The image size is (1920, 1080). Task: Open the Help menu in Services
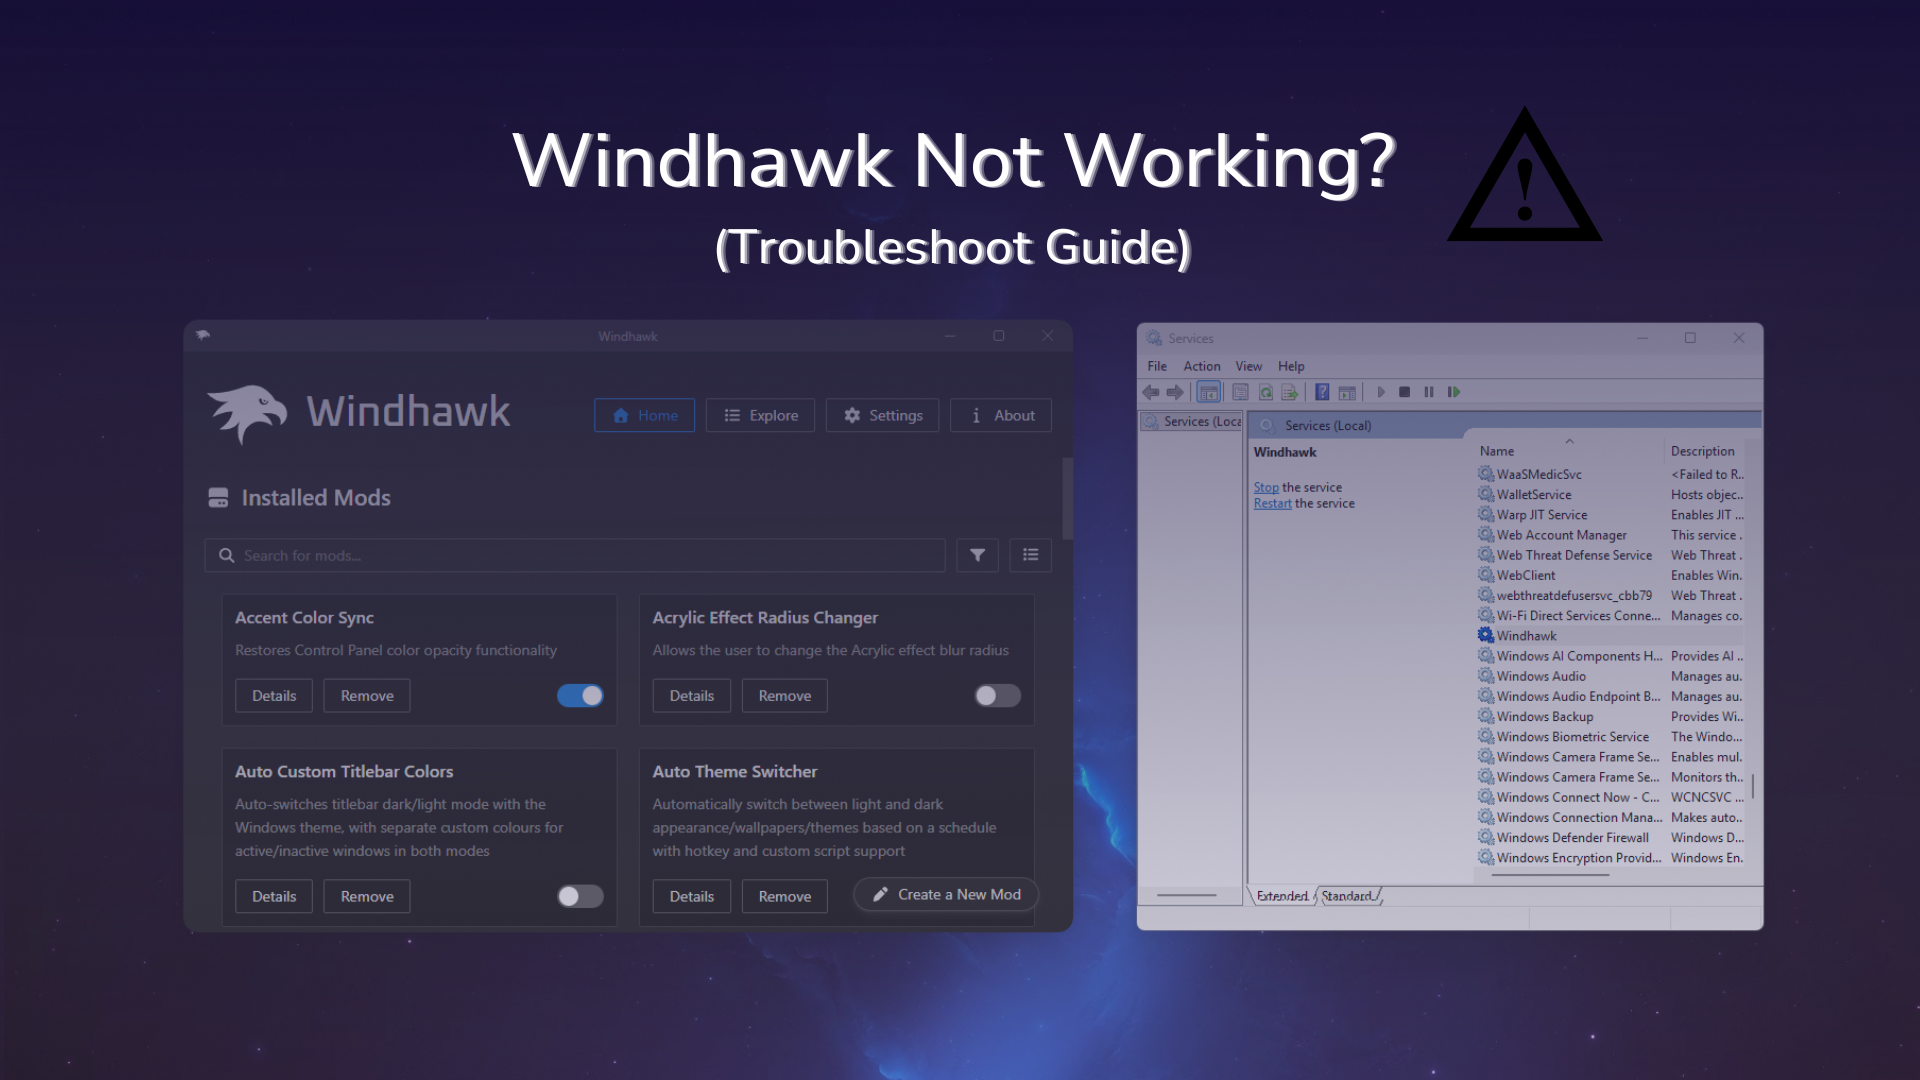point(1291,366)
